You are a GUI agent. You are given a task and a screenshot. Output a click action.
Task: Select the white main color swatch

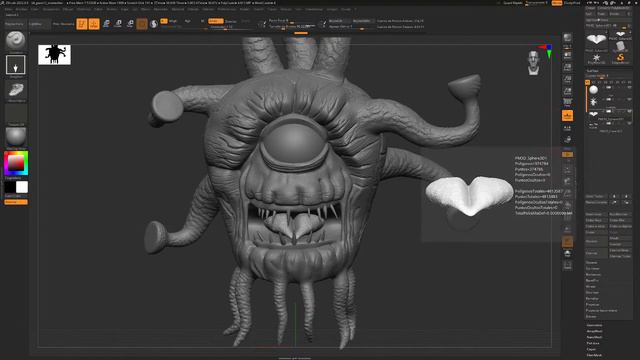pos(22,187)
